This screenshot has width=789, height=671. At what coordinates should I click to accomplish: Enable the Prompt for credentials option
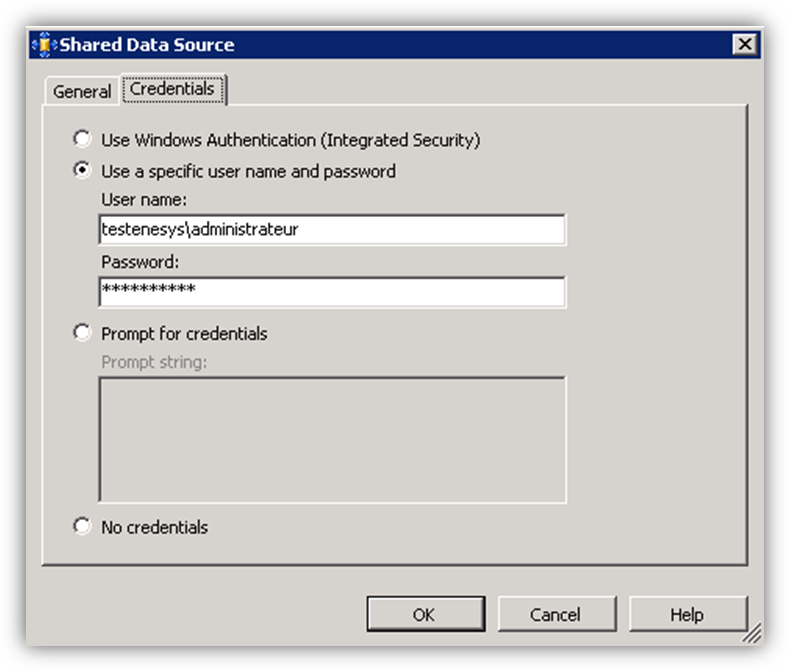click(82, 333)
